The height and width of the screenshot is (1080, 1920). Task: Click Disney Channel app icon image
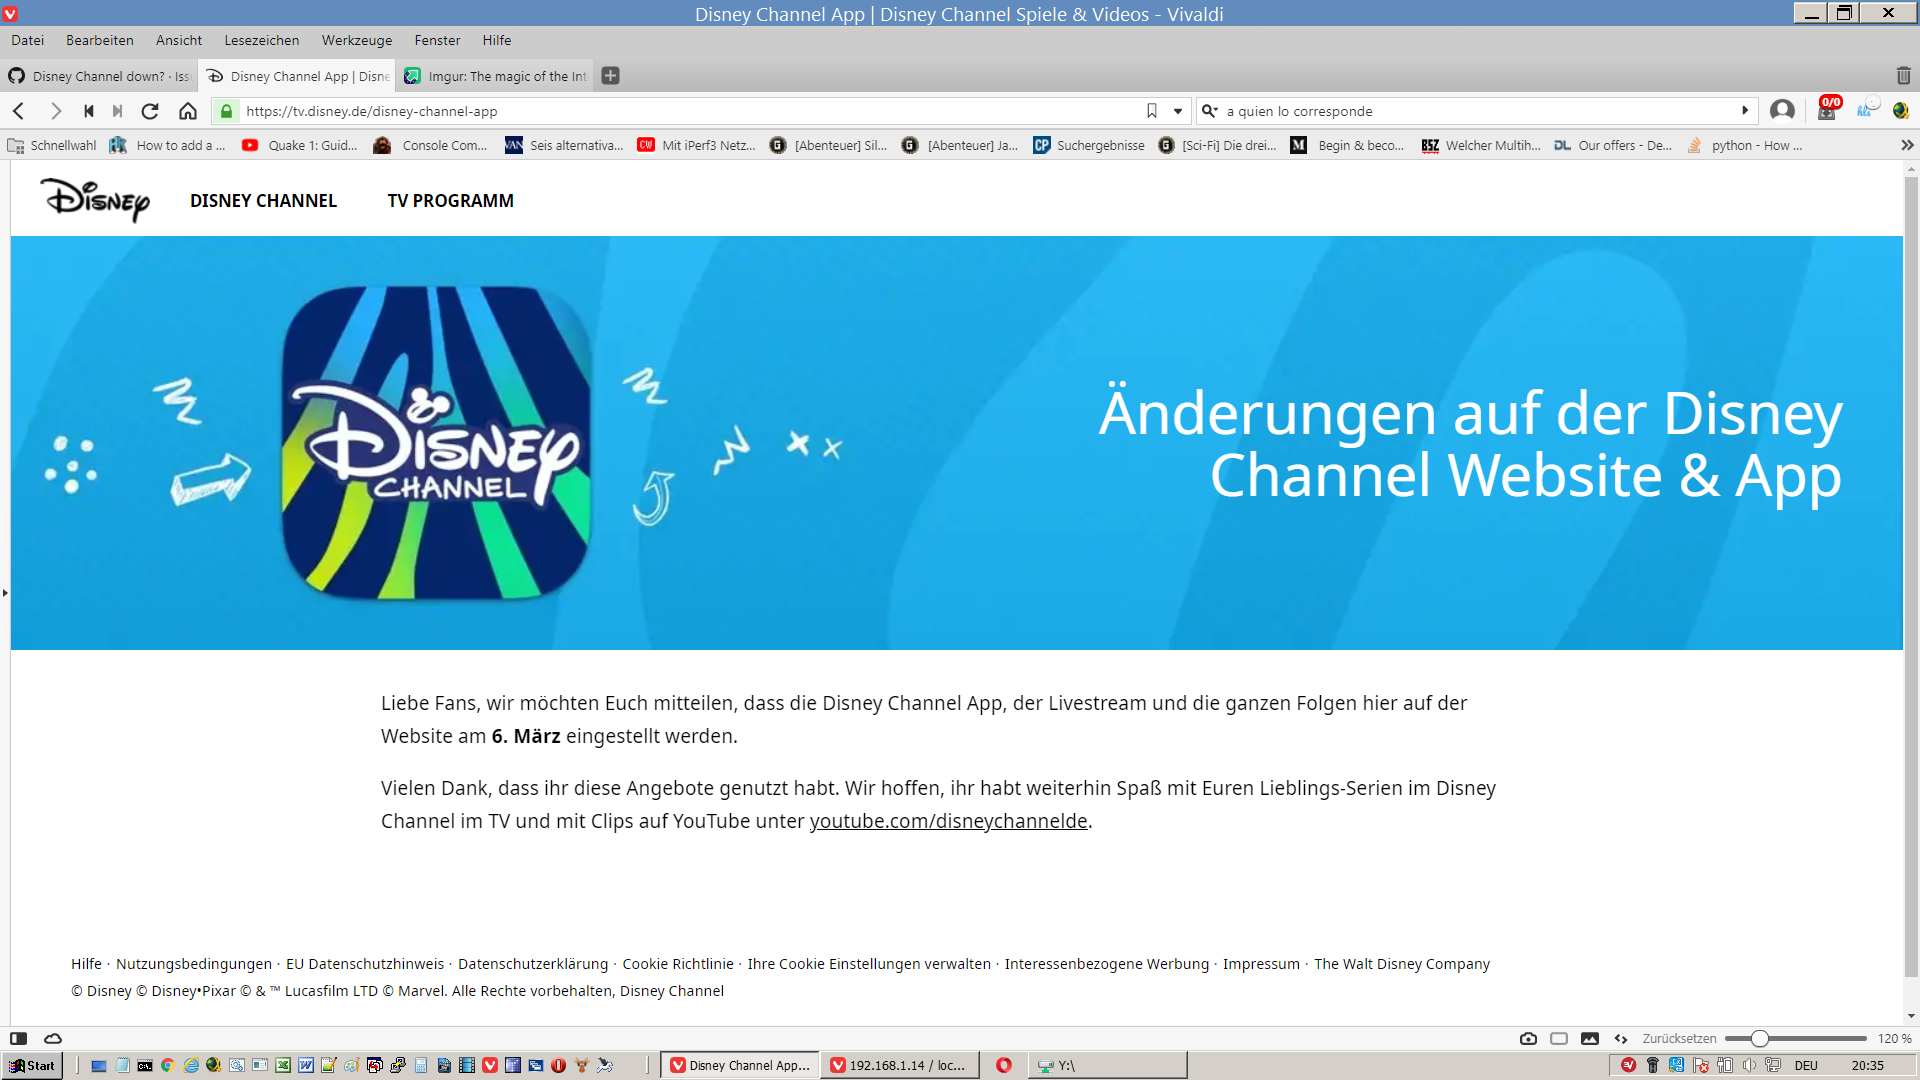pyautogui.click(x=437, y=443)
